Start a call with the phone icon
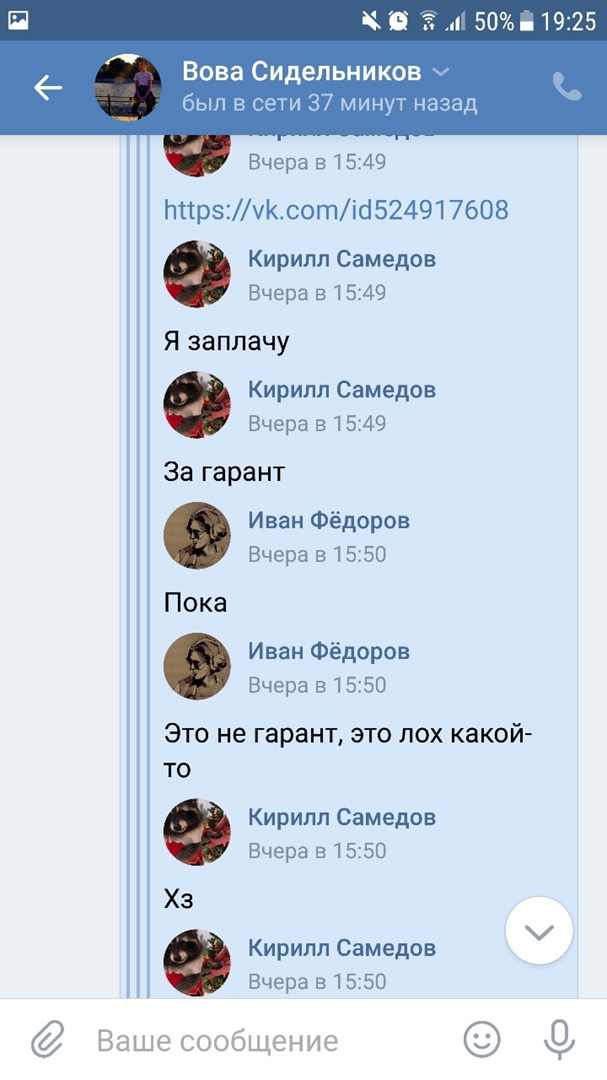607x1080 pixels. (x=567, y=87)
